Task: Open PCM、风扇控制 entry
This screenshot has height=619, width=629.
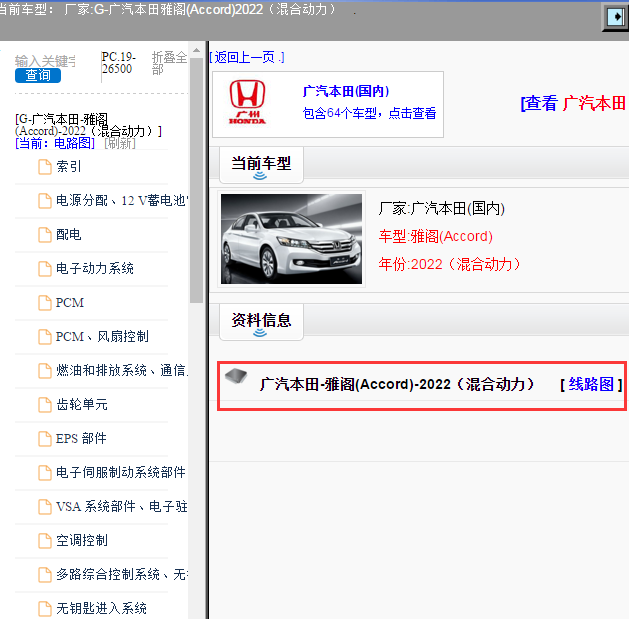Action: (x=102, y=336)
